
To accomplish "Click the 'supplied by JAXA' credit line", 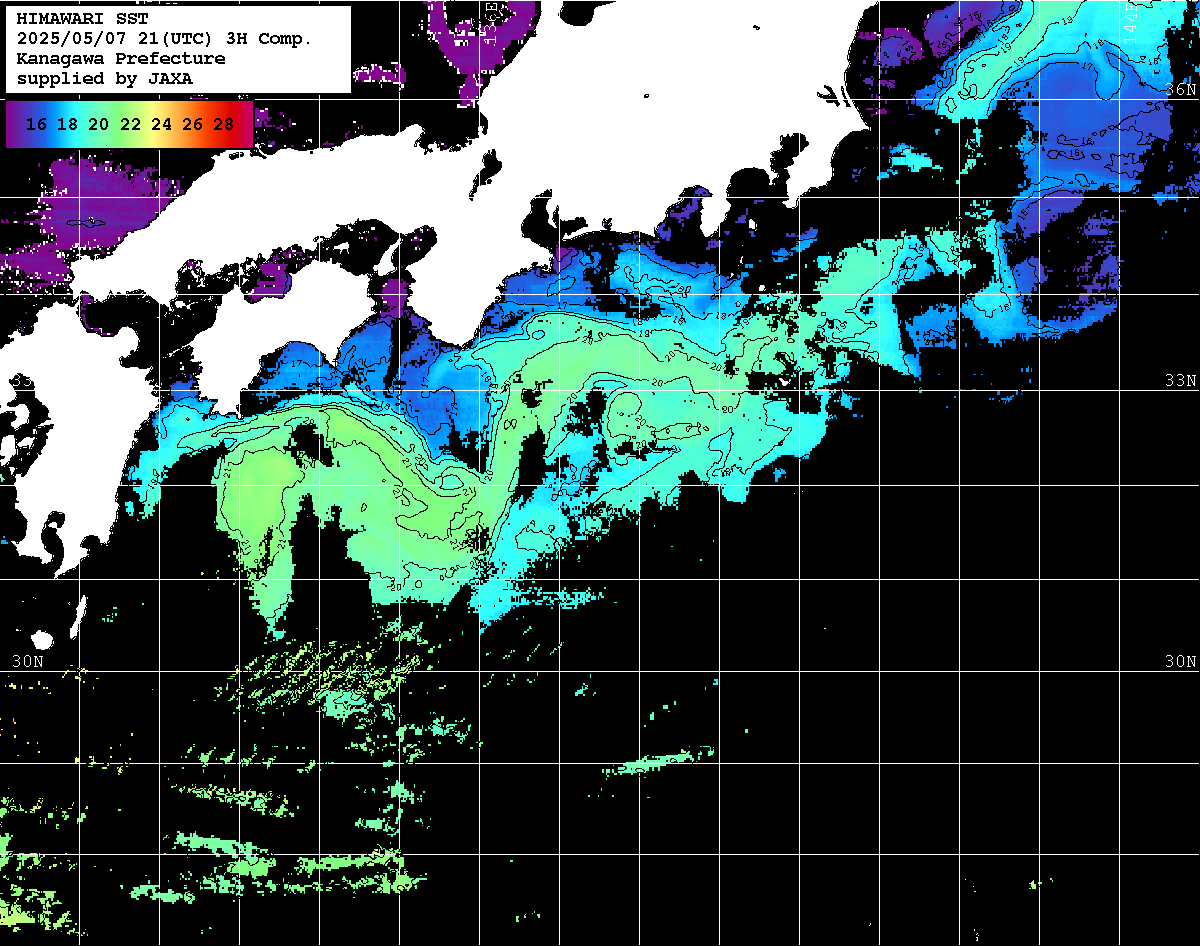I will pos(105,79).
